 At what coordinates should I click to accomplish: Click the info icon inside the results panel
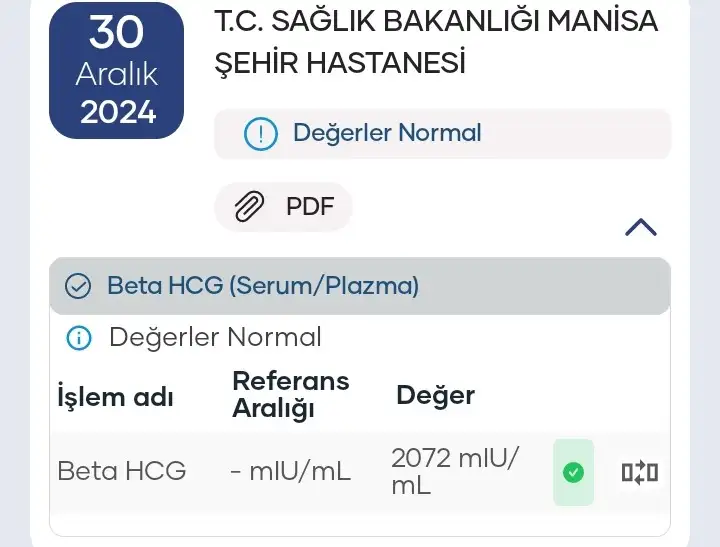point(78,338)
